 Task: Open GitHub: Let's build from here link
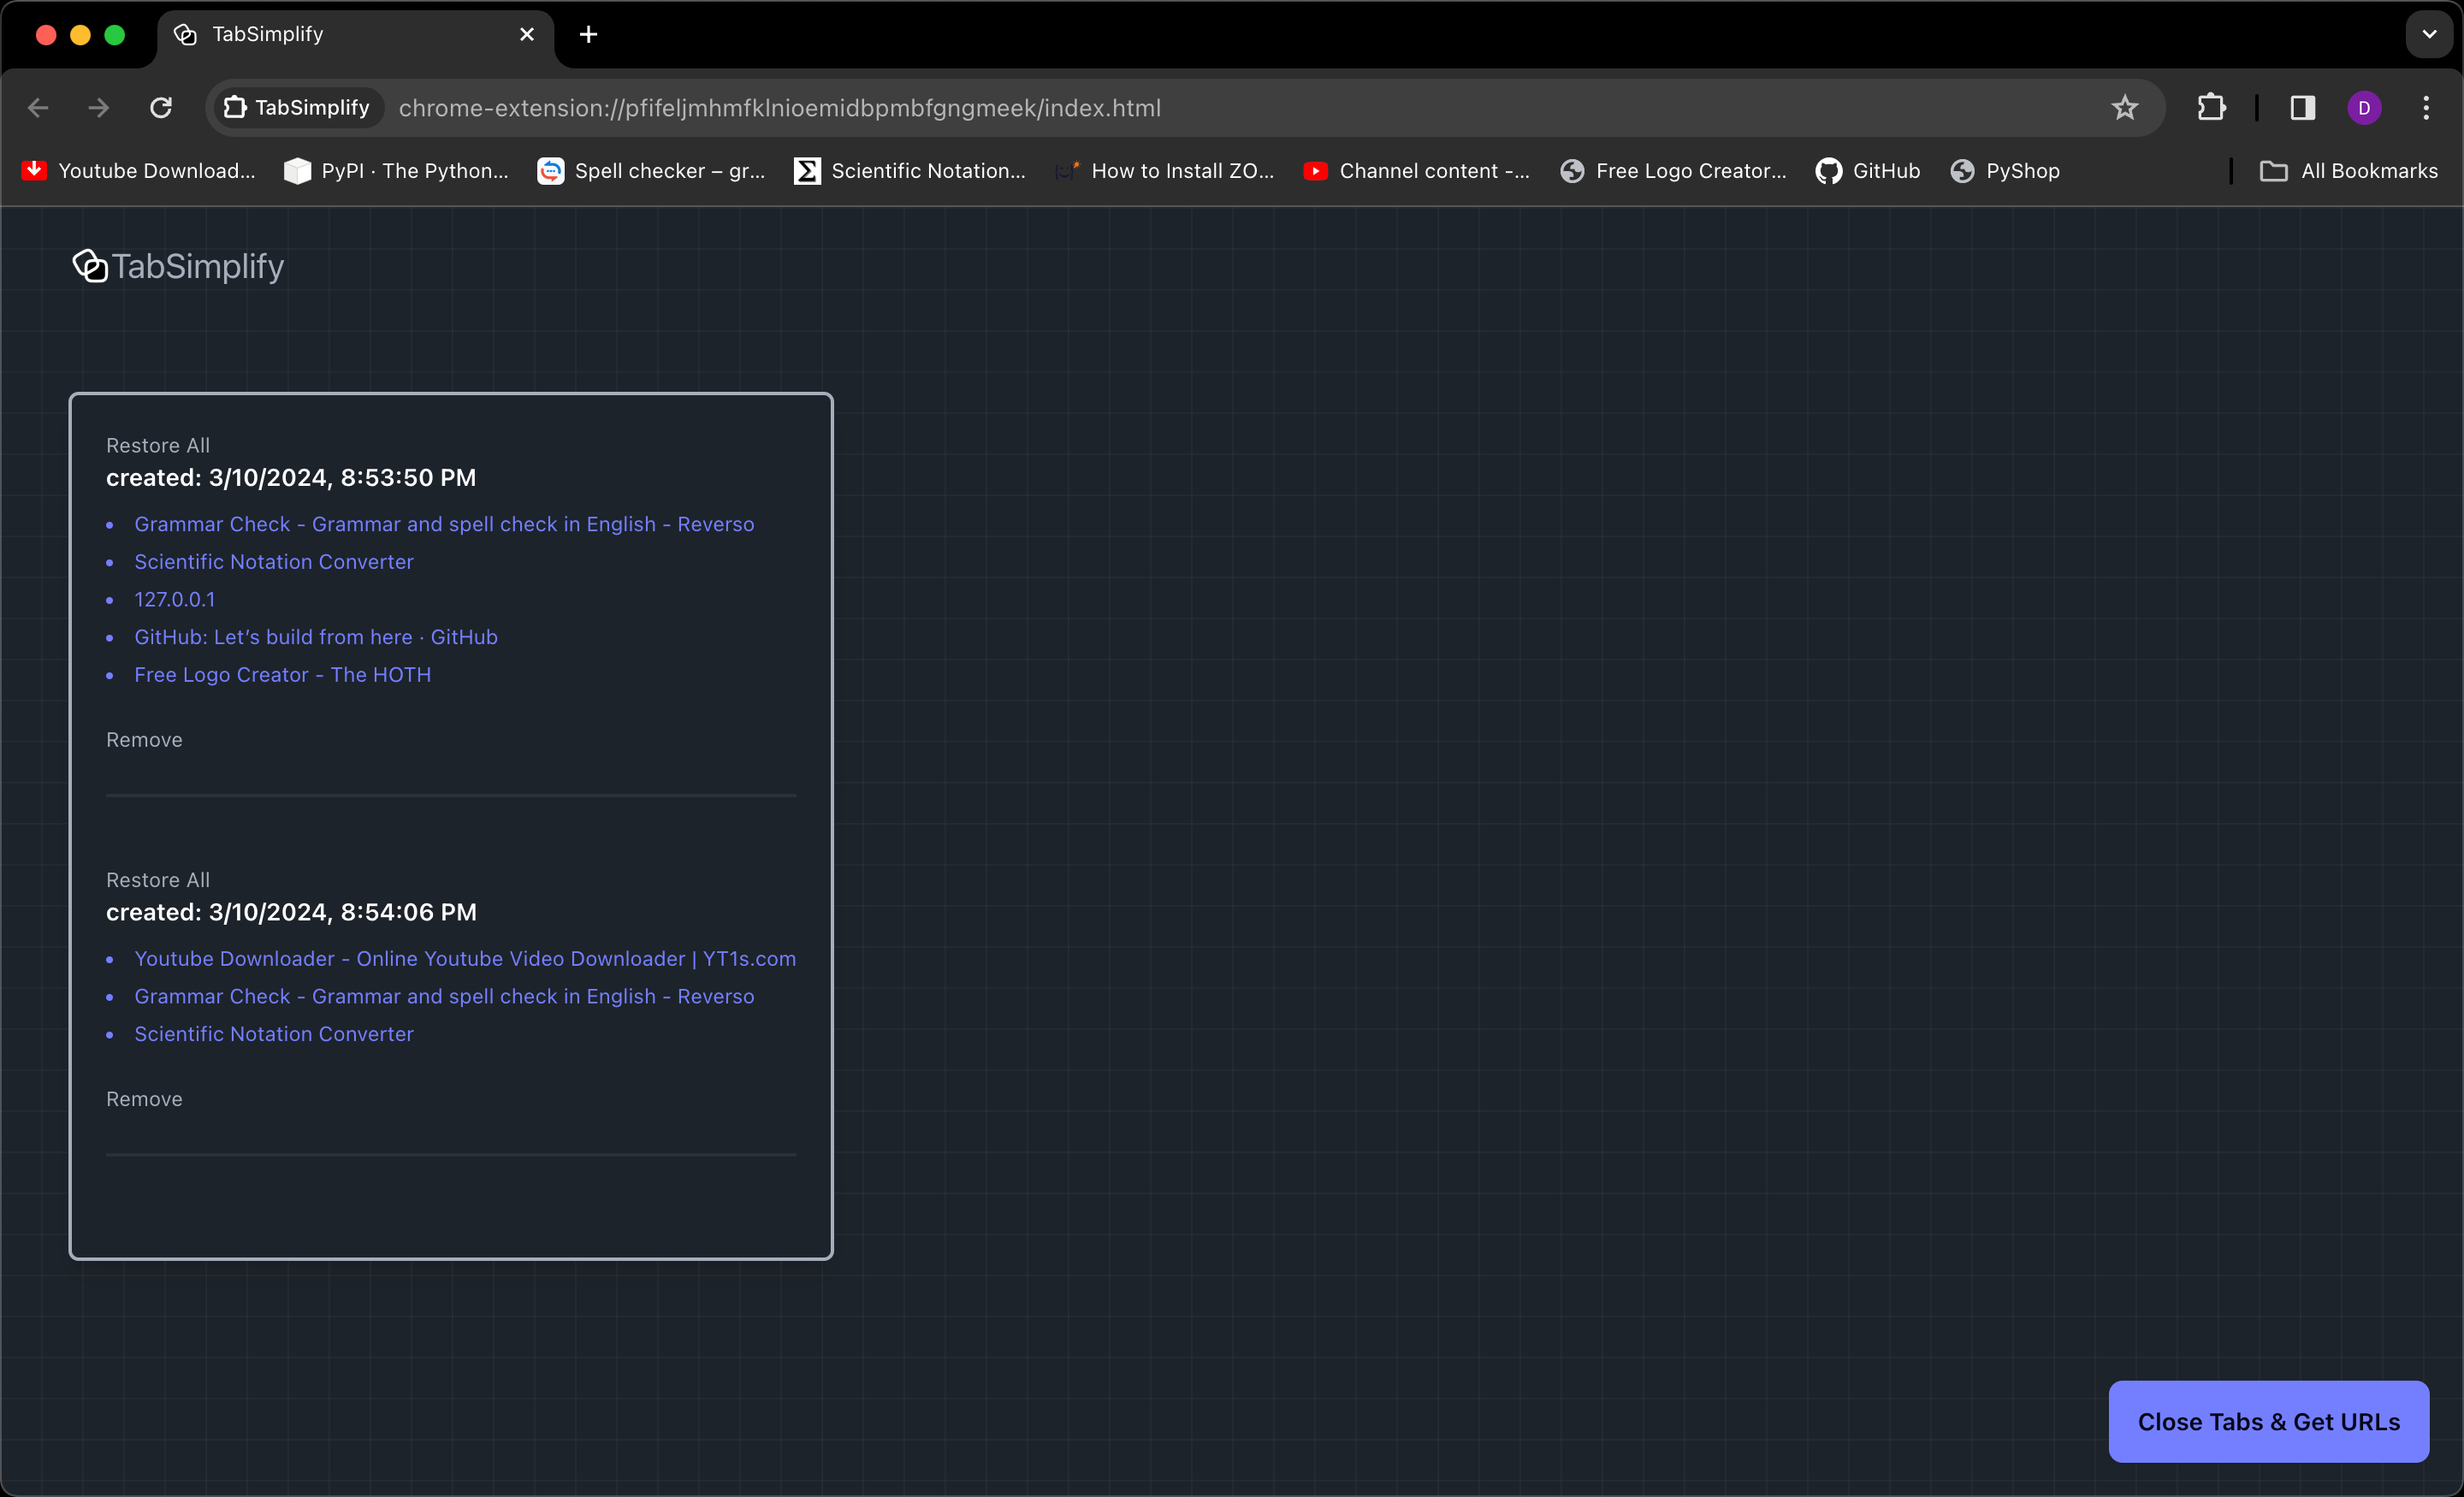(x=316, y=637)
